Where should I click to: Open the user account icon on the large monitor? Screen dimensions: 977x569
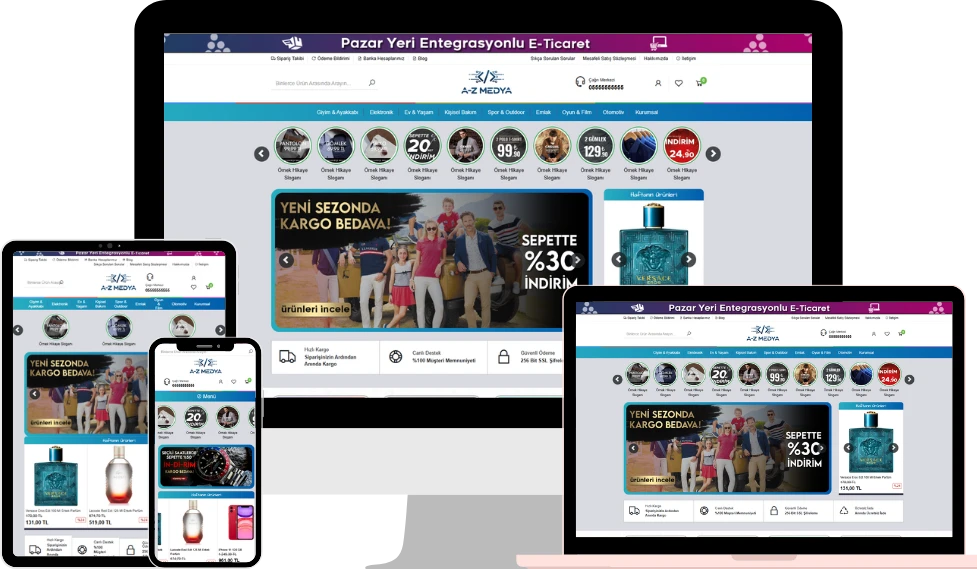[x=657, y=83]
